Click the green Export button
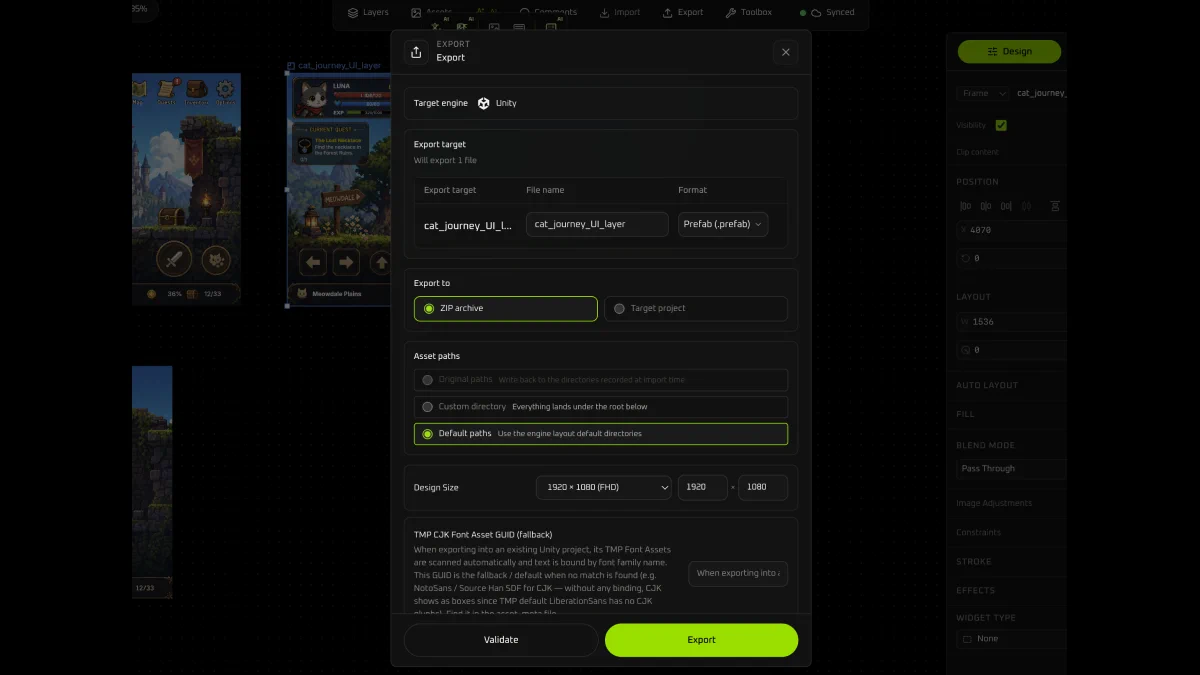Image resolution: width=1200 pixels, height=675 pixels. (701, 640)
